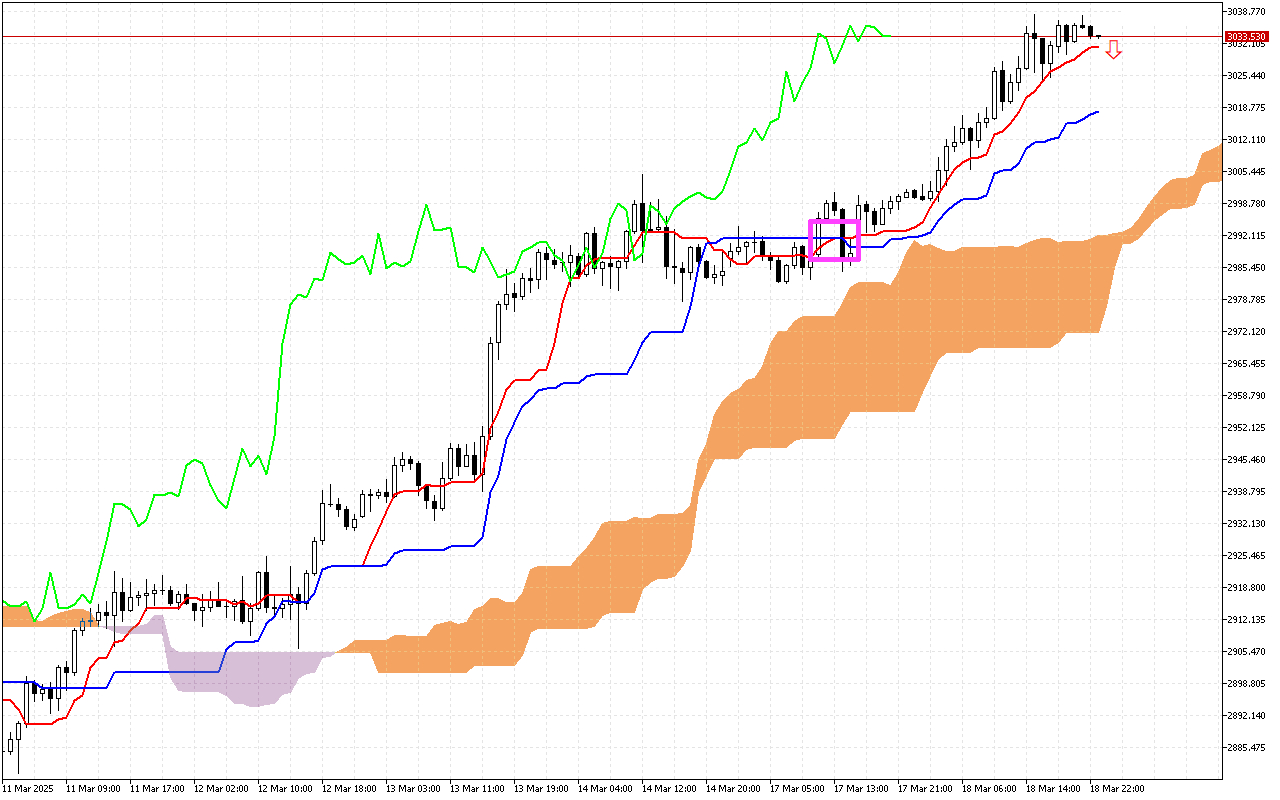This screenshot has width=1280, height=800.
Task: Click price level 2998.780 on the axis
Action: (x=1246, y=204)
